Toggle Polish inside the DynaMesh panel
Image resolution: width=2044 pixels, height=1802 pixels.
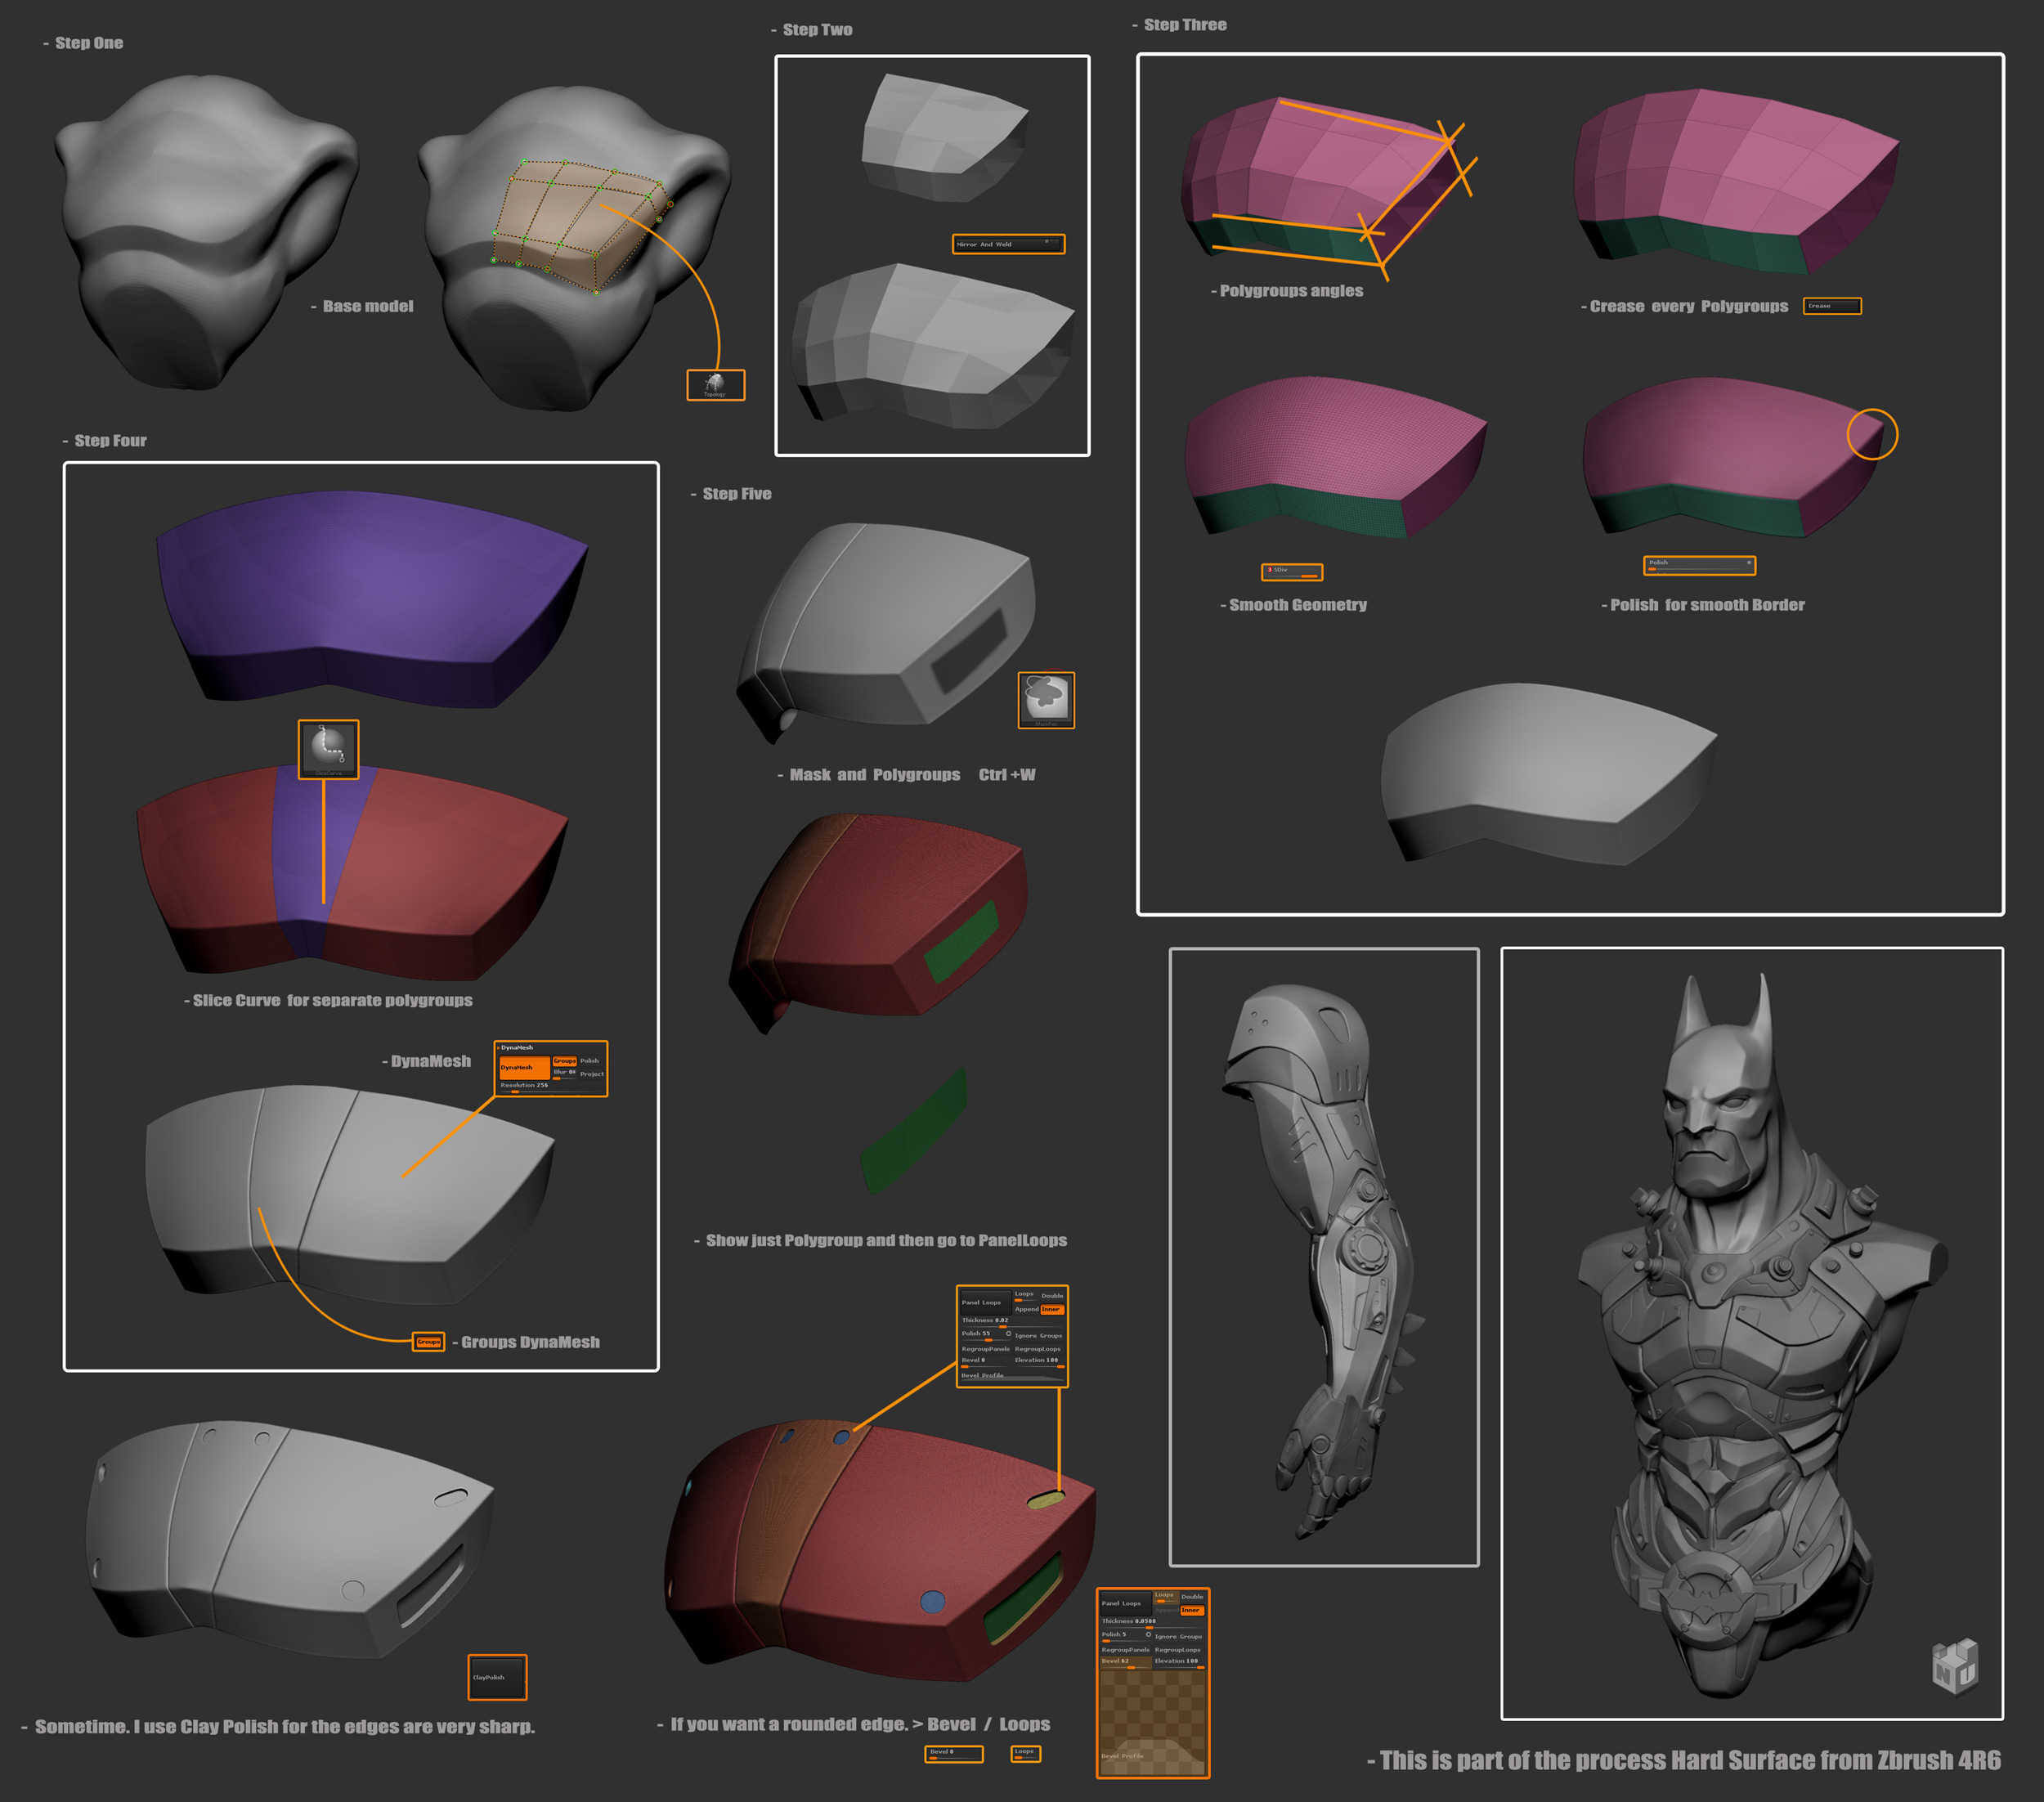tap(591, 1061)
